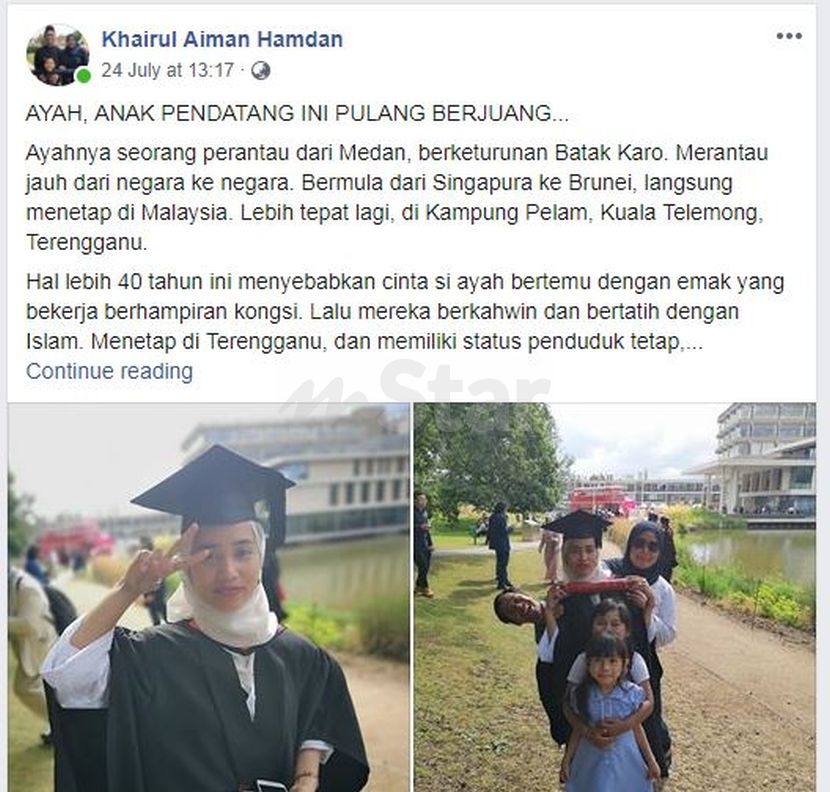Click the paragraph mentioning Batak Karo
This screenshot has height=792, width=830.
tap(397, 197)
